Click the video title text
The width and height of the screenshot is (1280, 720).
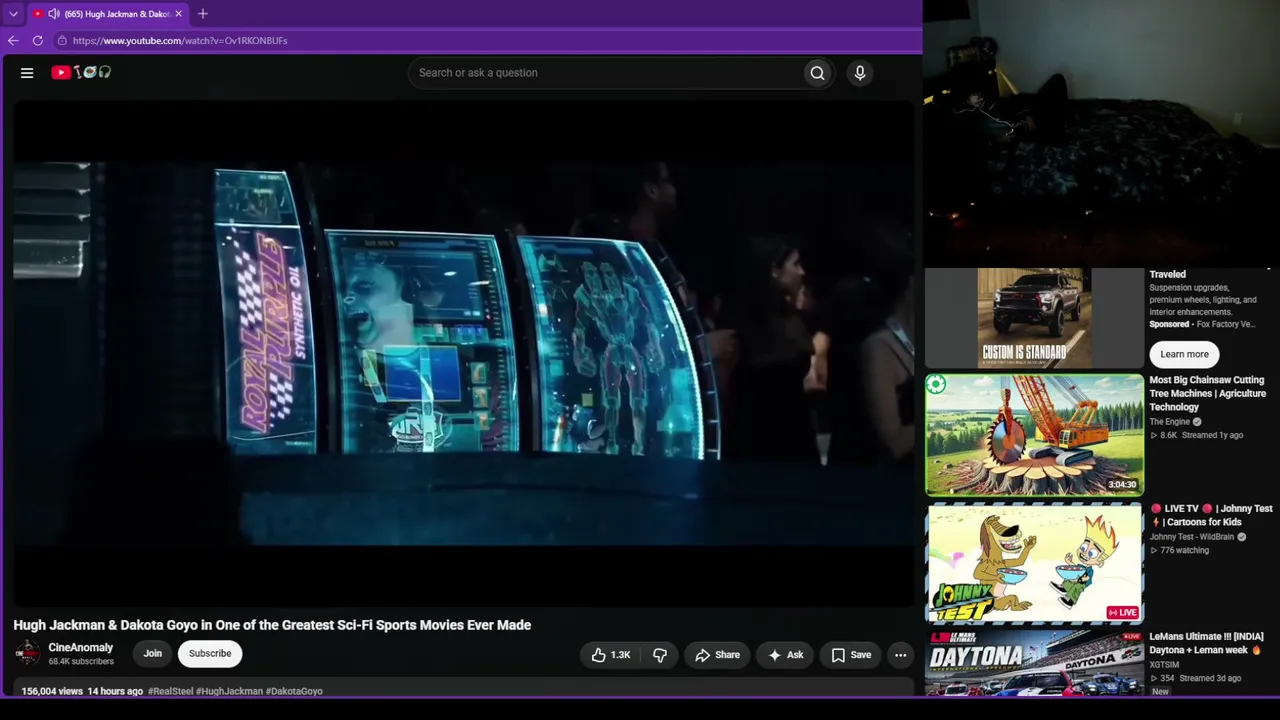pos(272,625)
